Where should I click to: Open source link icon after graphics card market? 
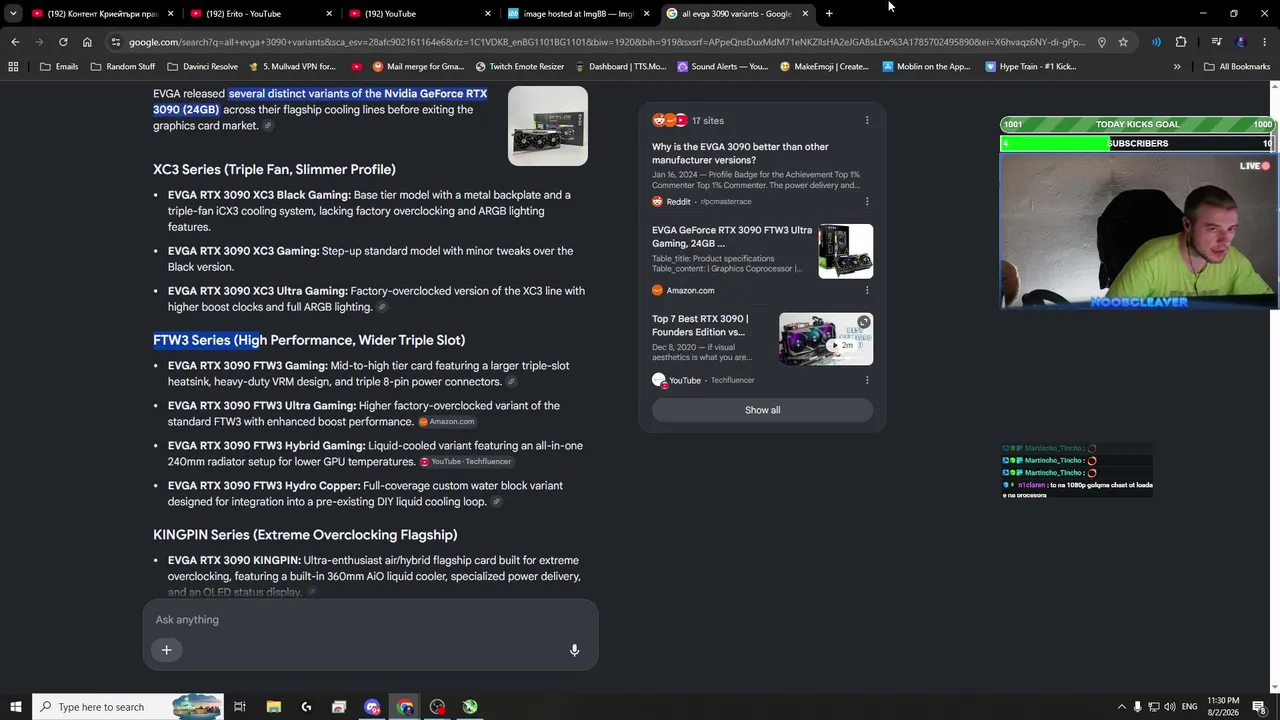click(x=268, y=126)
